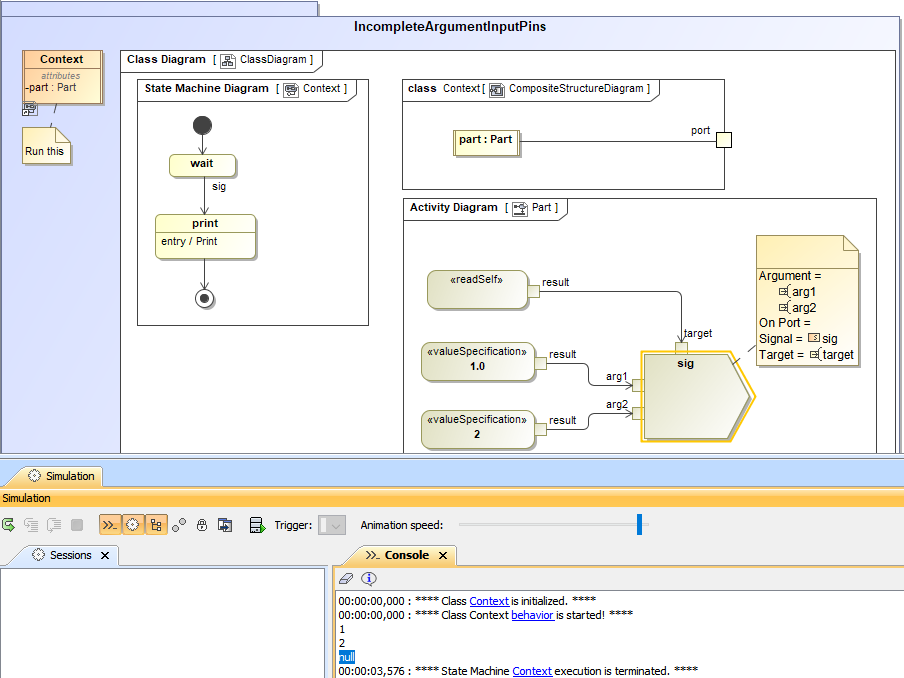Screen dimensions: 904x678
Task: Close the Console tab
Action: click(442, 555)
